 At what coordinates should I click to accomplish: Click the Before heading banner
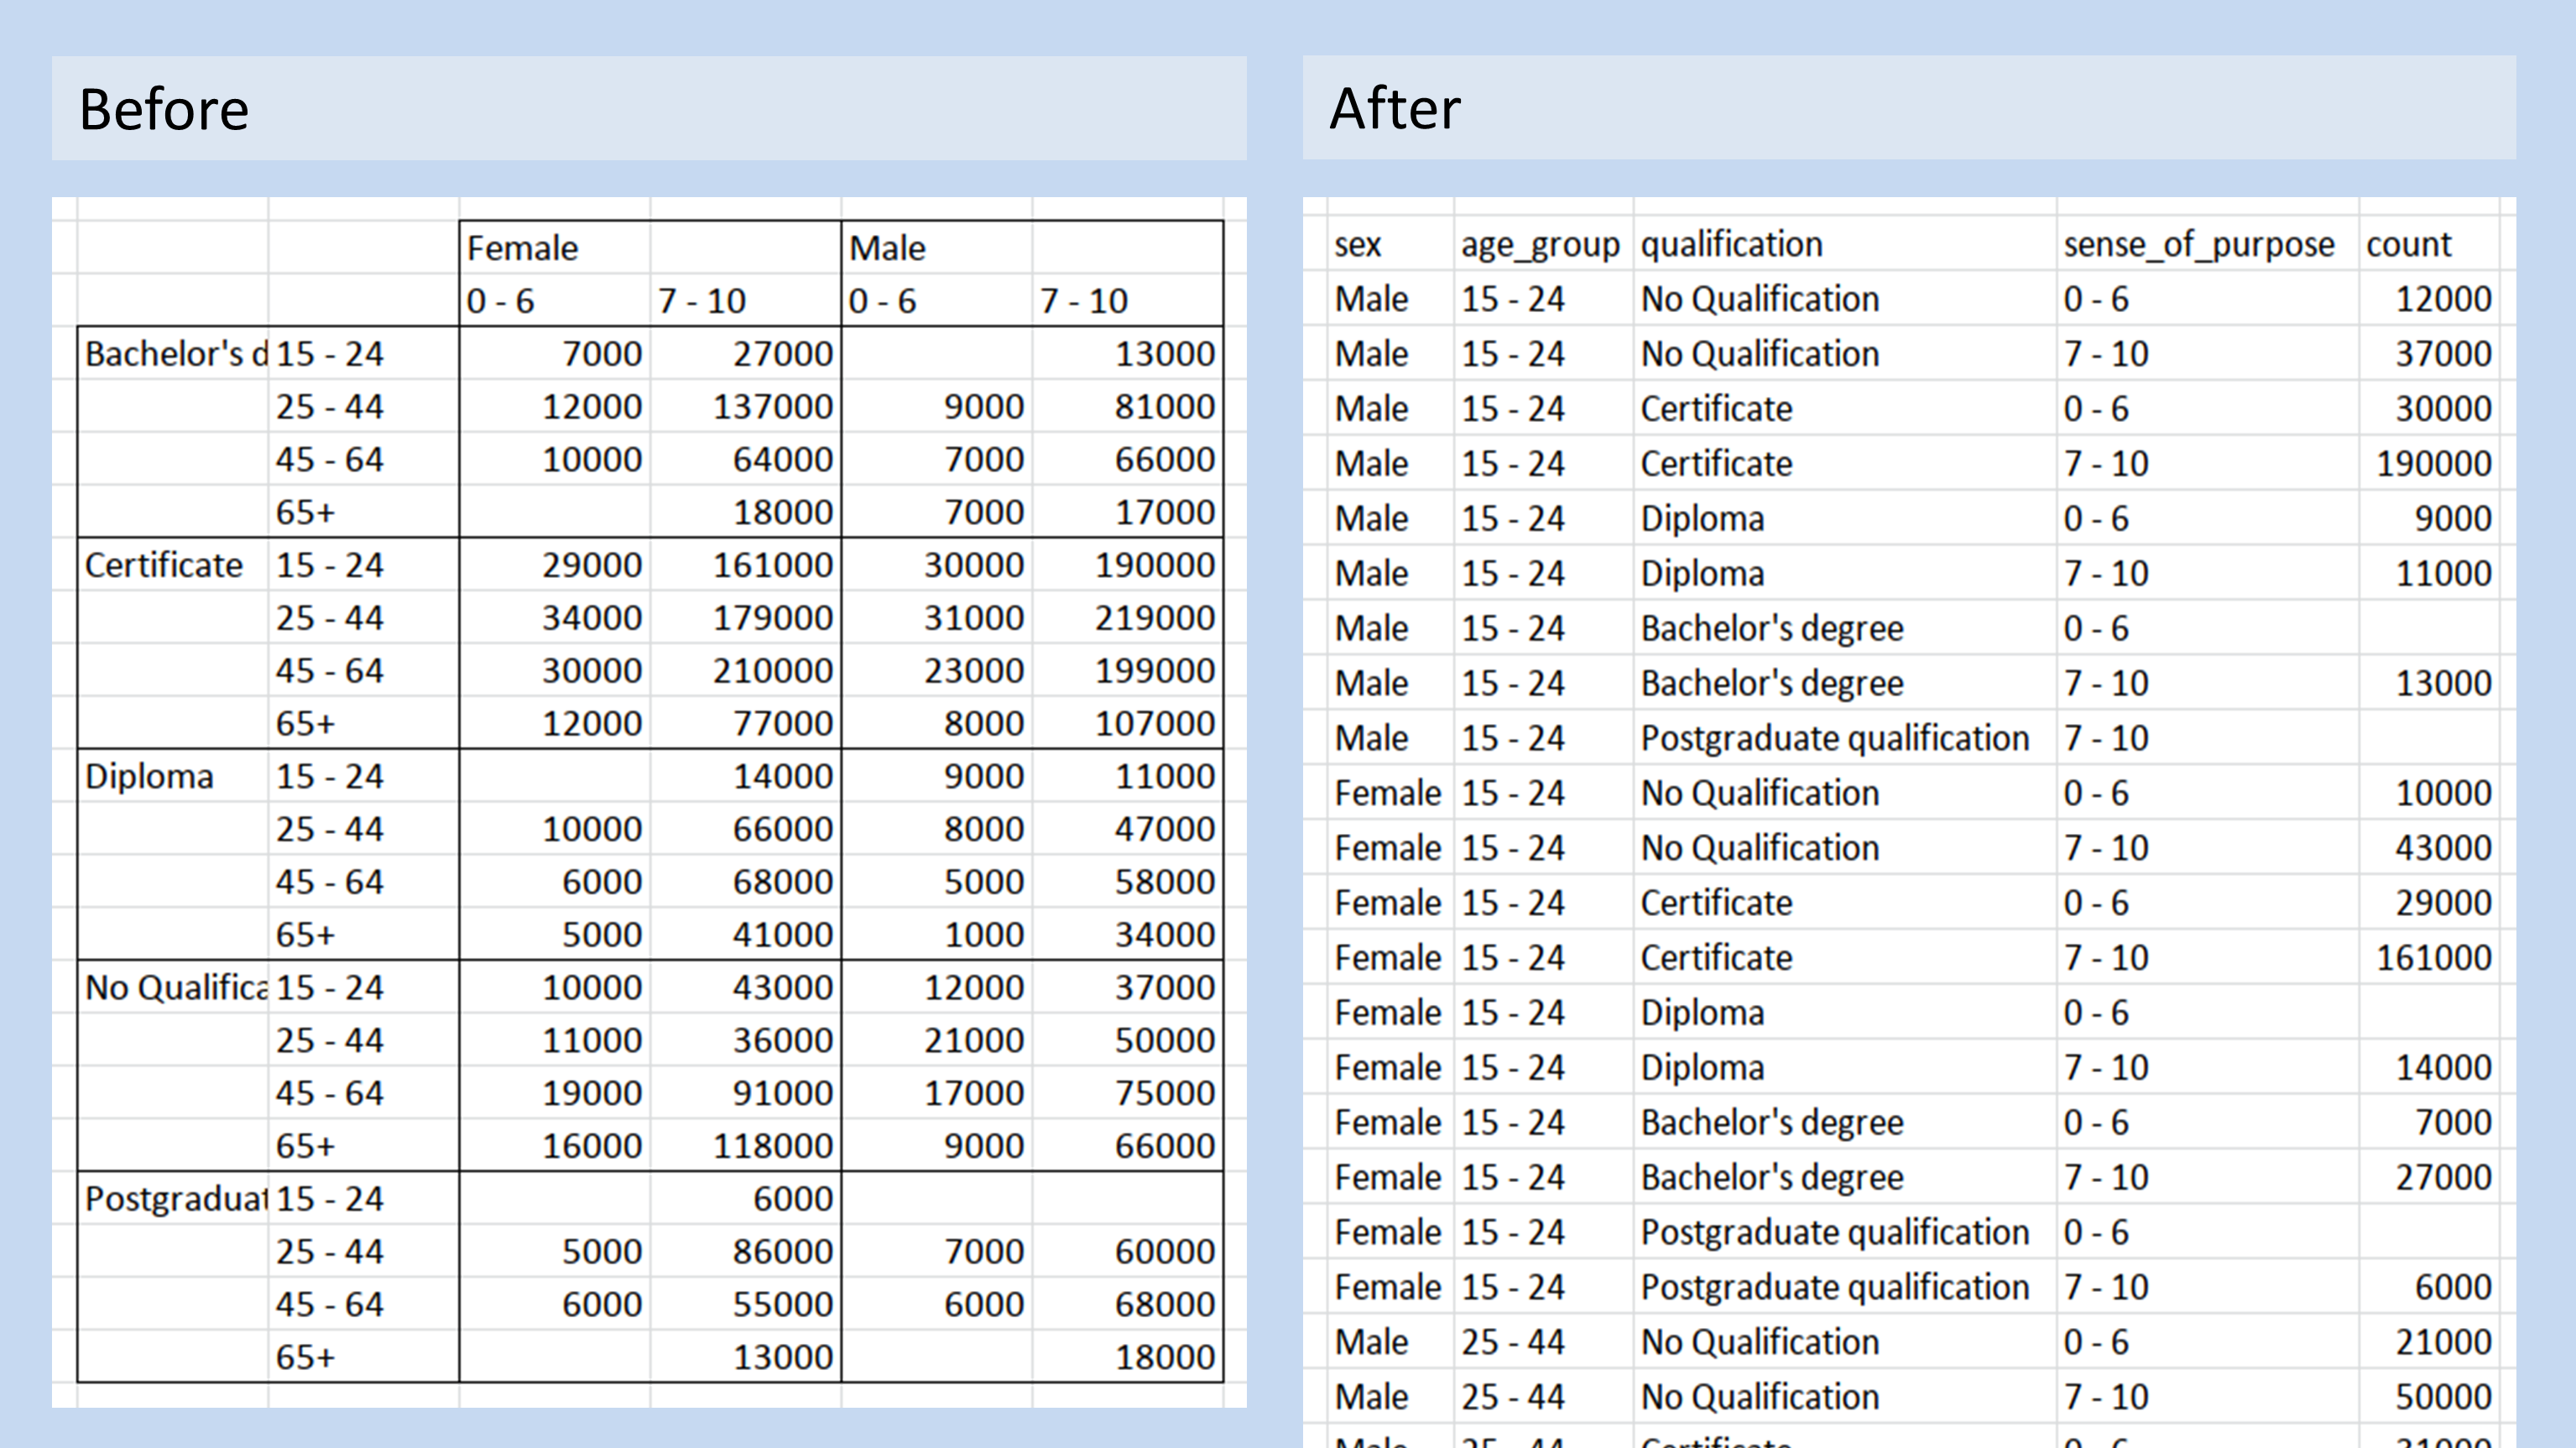point(648,108)
